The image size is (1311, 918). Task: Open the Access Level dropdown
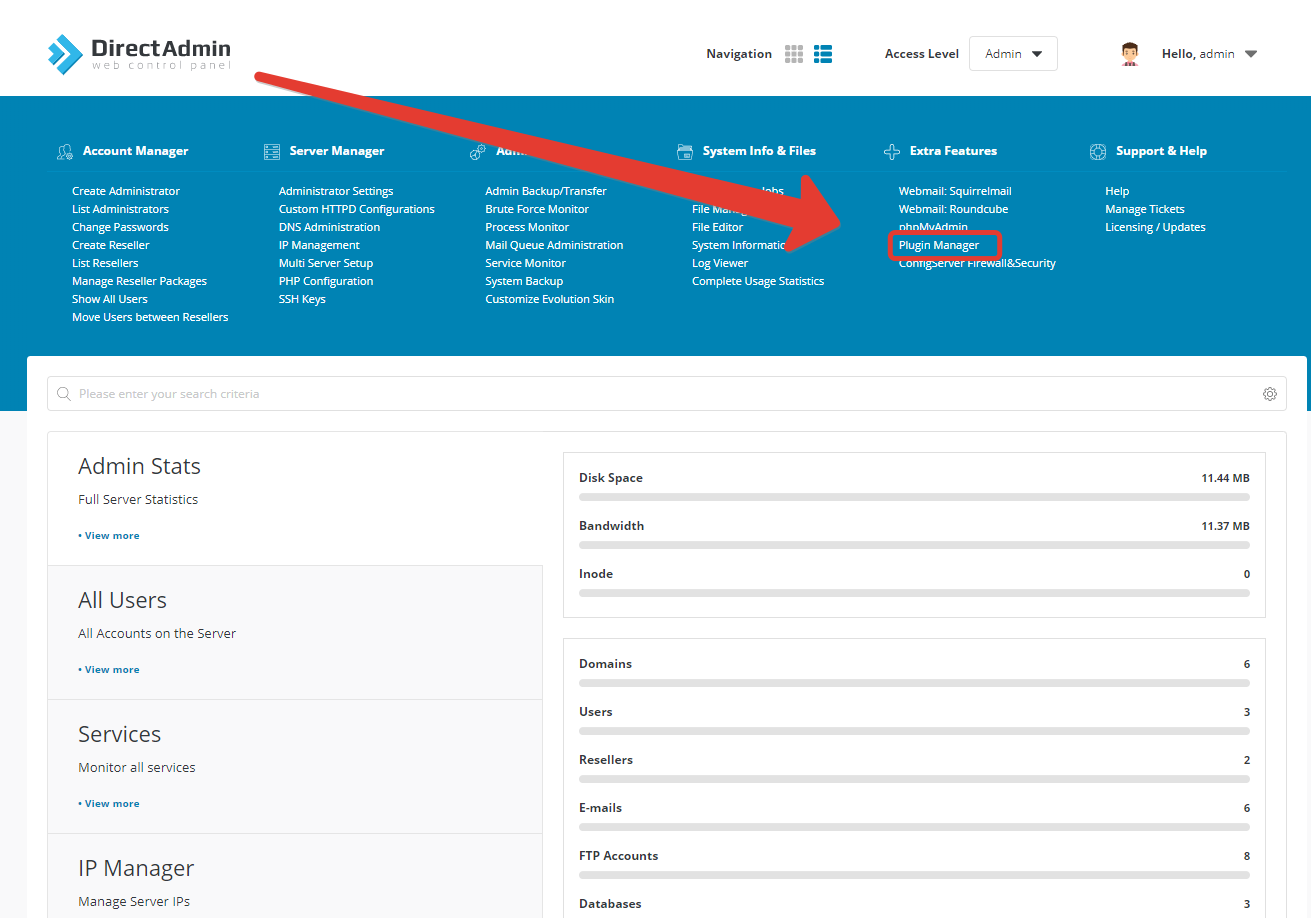[x=1012, y=53]
